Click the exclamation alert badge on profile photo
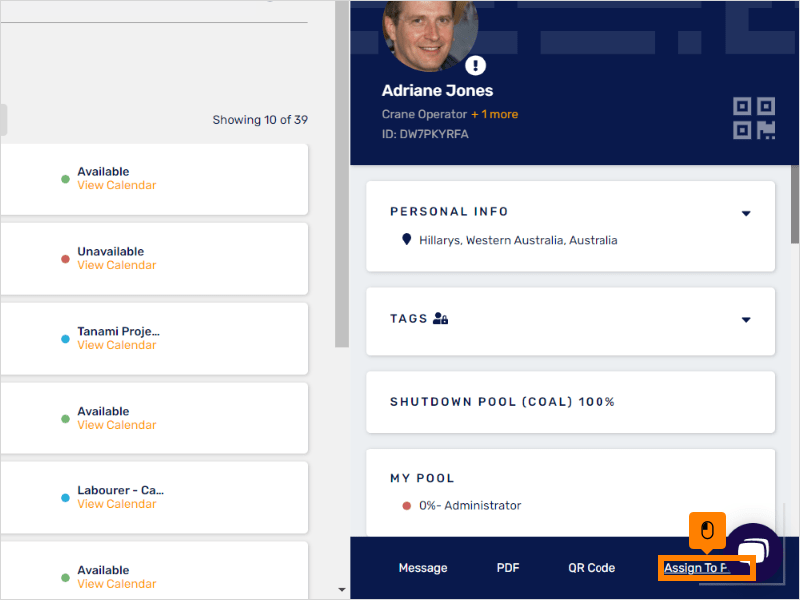Viewport: 800px width, 600px height. pyautogui.click(x=475, y=65)
